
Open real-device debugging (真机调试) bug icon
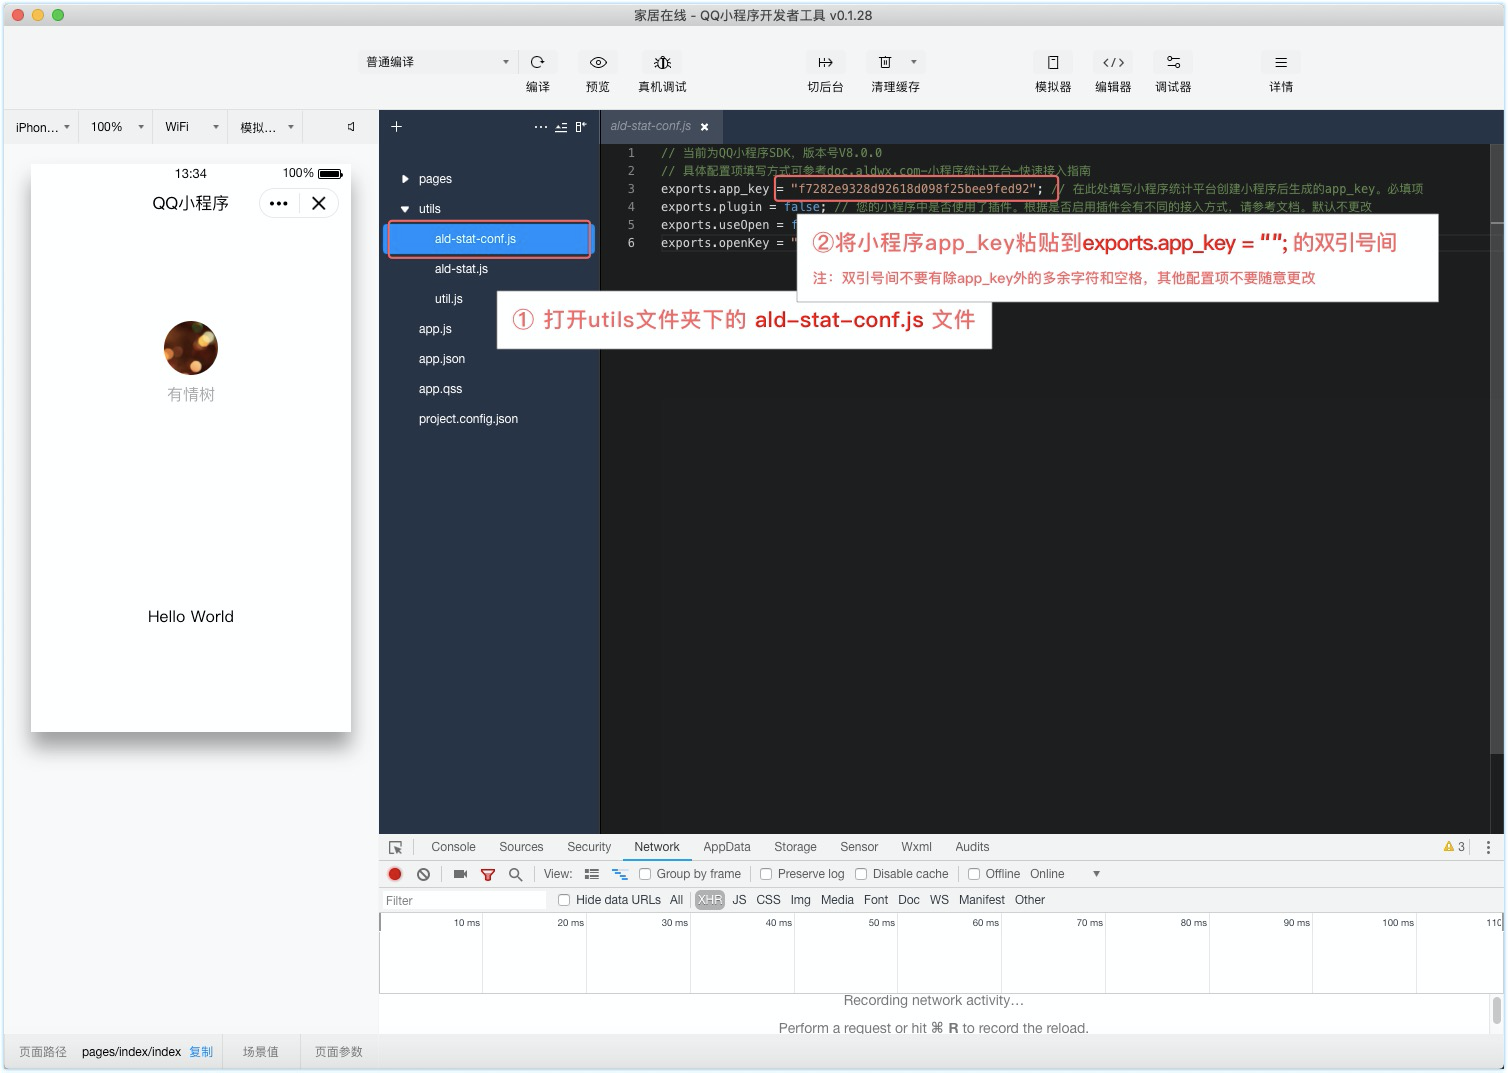pos(662,62)
